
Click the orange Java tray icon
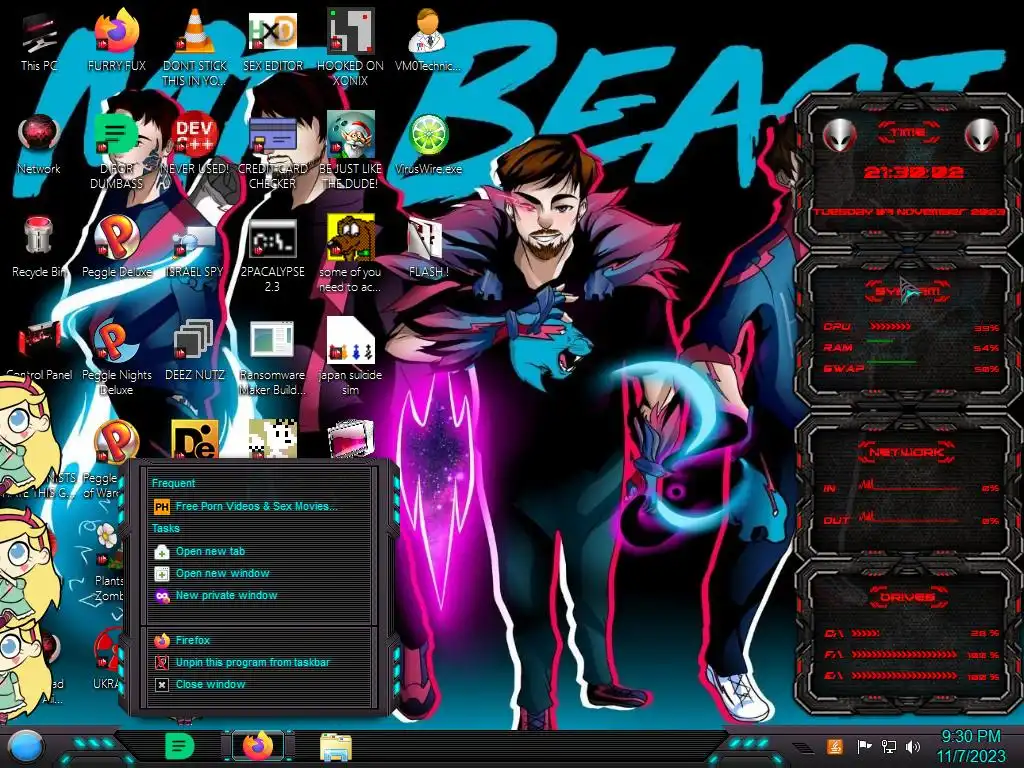coord(835,746)
